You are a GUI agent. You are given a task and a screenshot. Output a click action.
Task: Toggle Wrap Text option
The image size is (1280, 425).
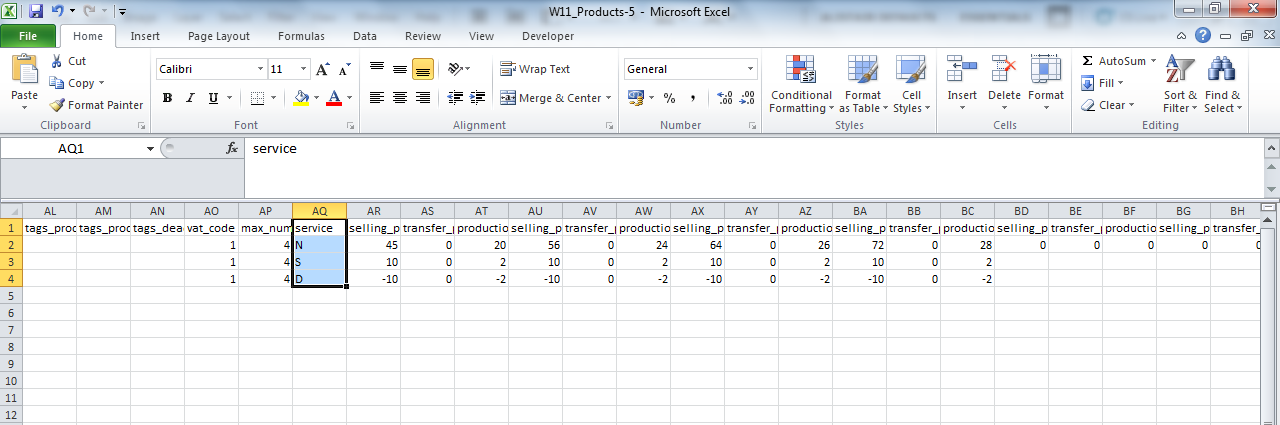[535, 69]
